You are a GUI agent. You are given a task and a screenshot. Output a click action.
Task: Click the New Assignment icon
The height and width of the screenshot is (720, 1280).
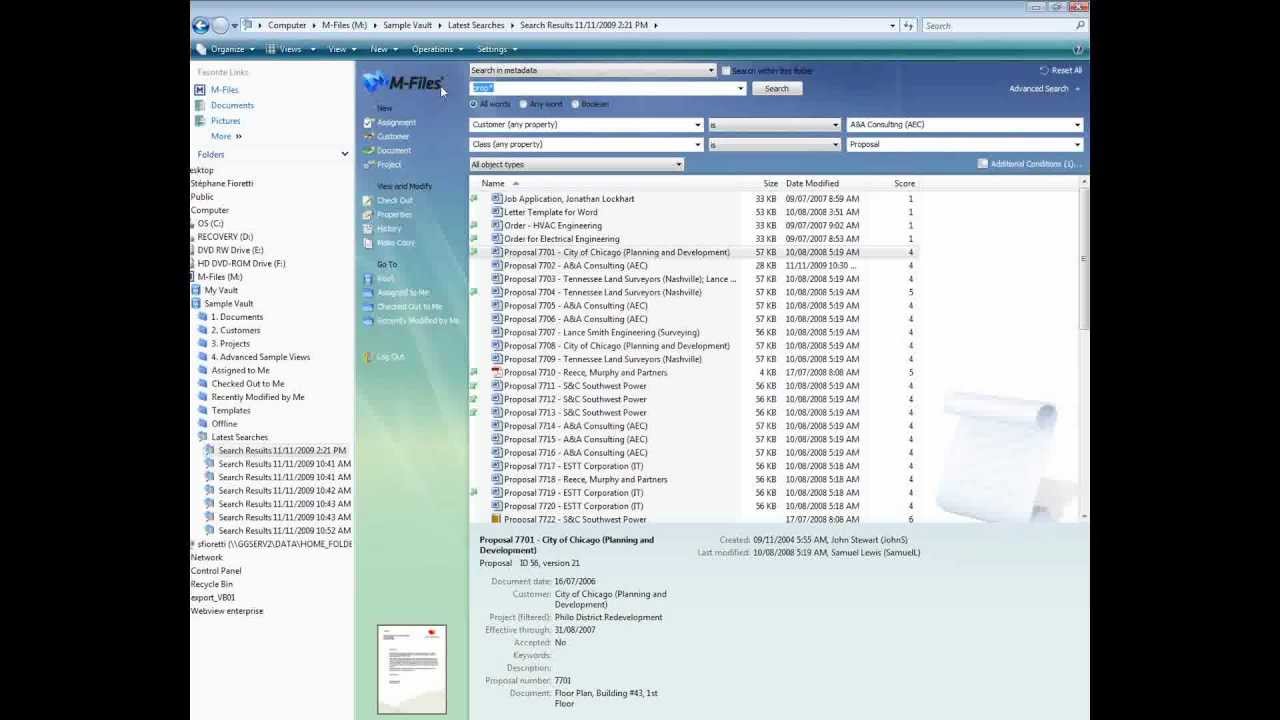(368, 122)
